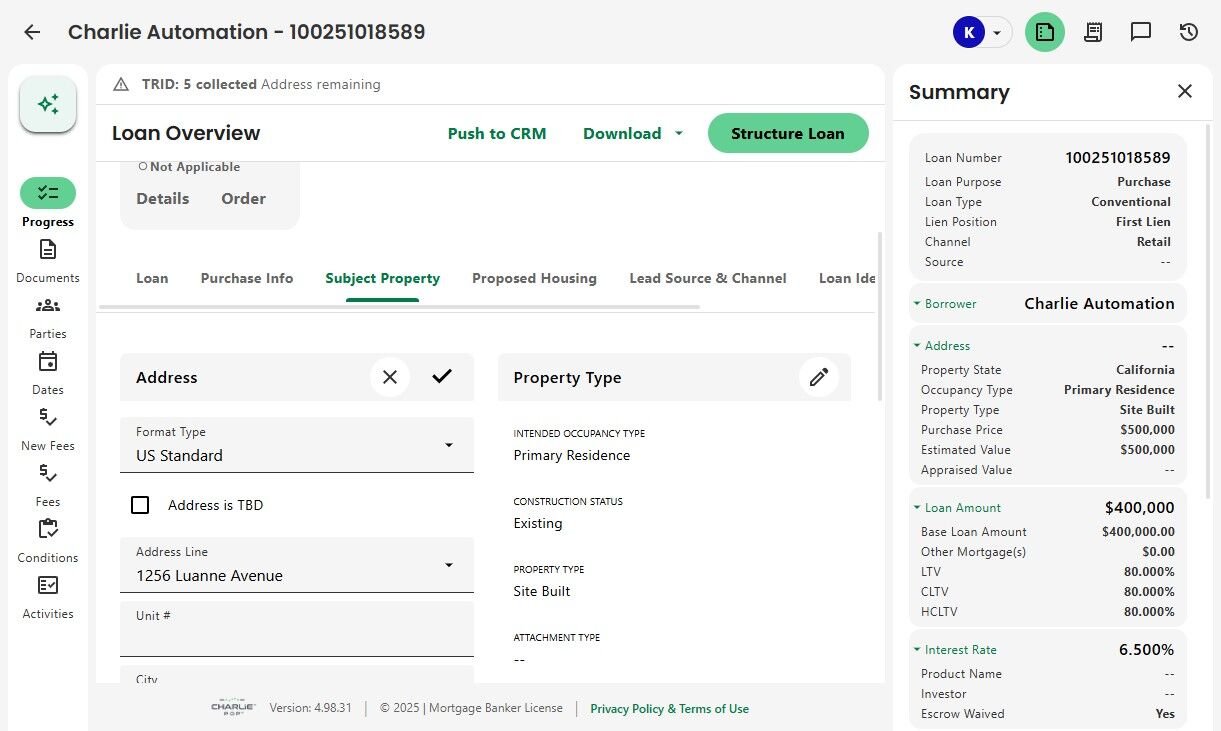Open the chat comments icon
Image resolution: width=1221 pixels, height=731 pixels.
point(1141,32)
